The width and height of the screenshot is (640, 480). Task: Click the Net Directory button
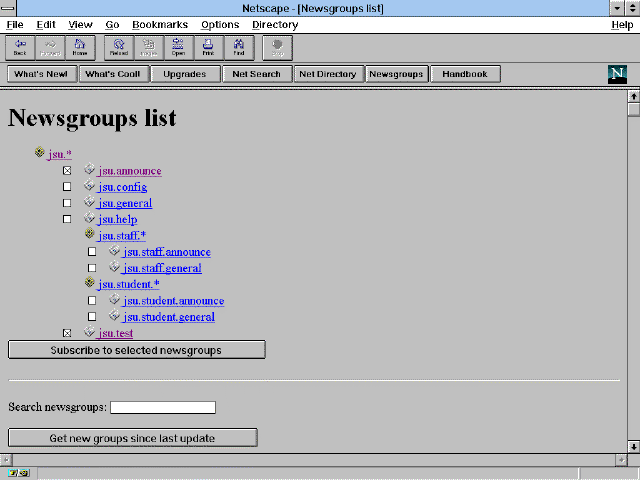click(x=328, y=74)
